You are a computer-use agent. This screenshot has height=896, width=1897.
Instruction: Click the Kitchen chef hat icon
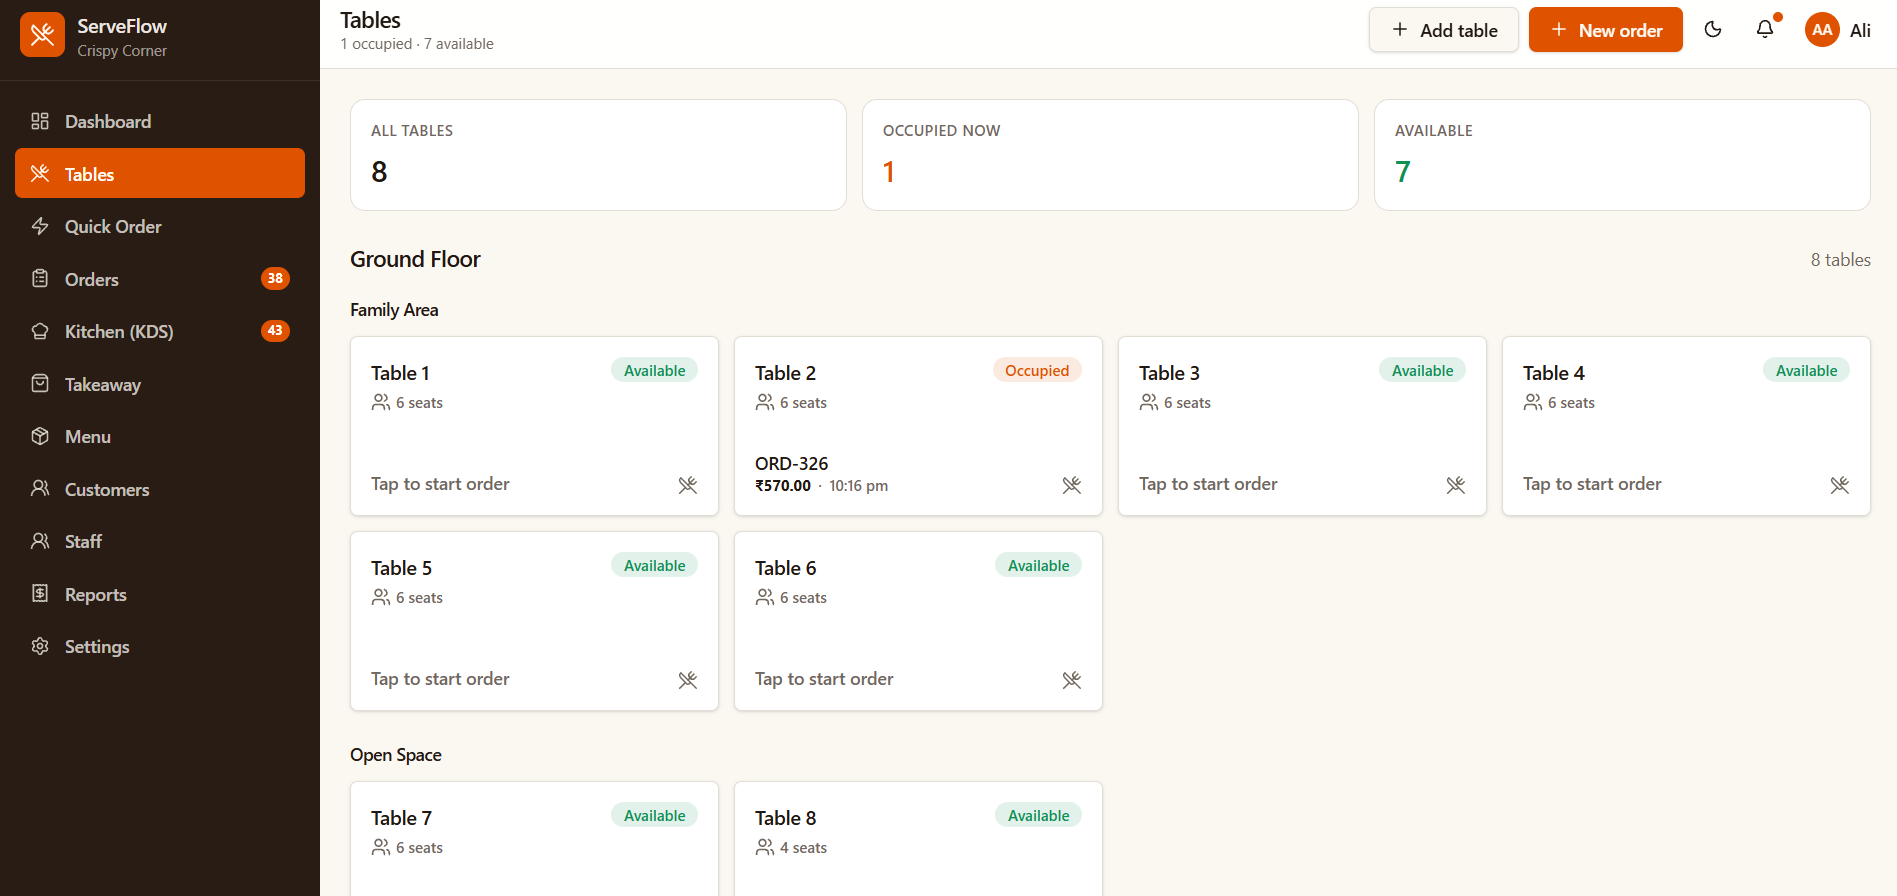pyautogui.click(x=40, y=331)
